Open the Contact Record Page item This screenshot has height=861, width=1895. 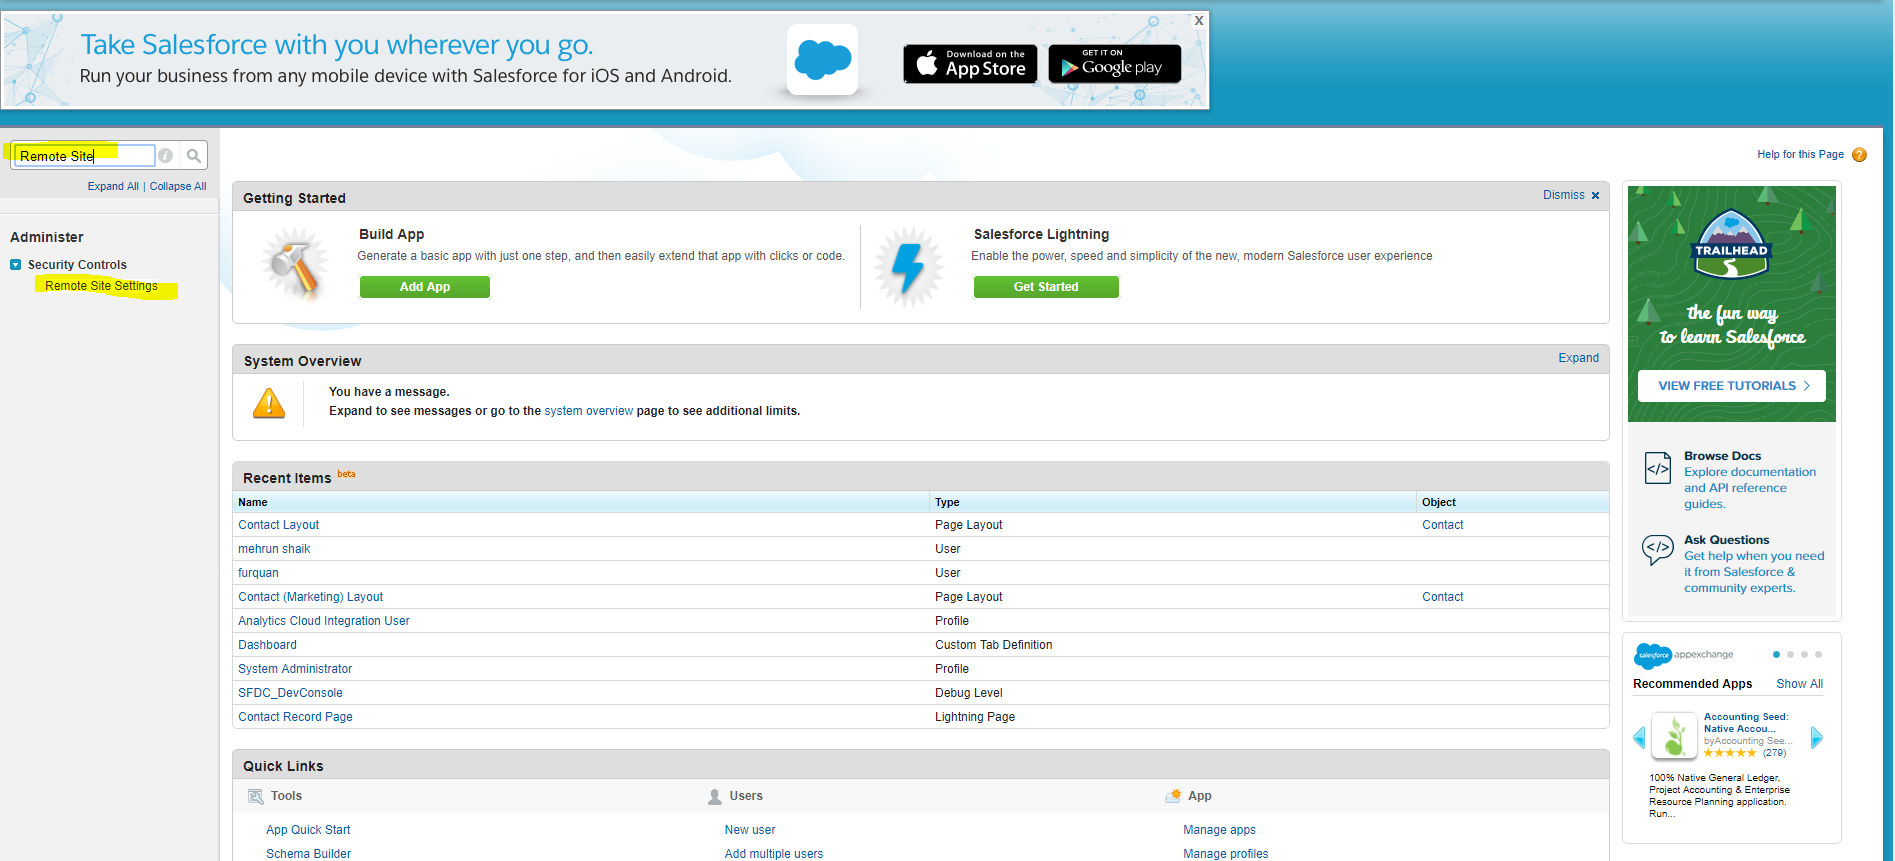point(295,717)
